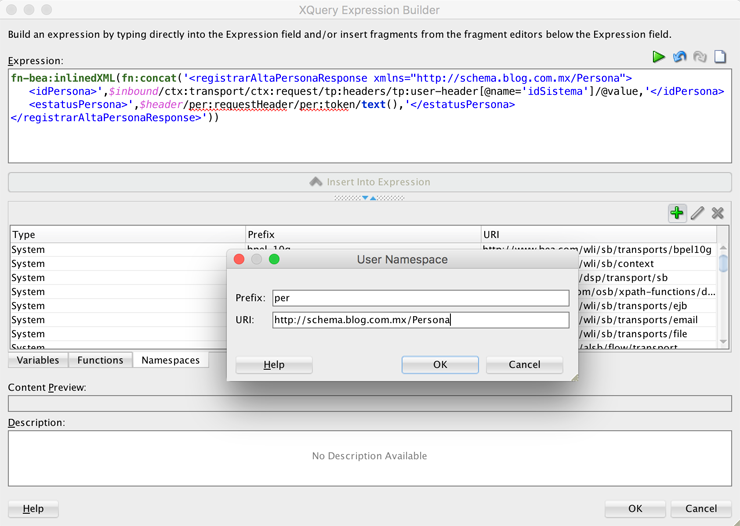
Task: Run the expression with green play icon
Action: point(658,57)
